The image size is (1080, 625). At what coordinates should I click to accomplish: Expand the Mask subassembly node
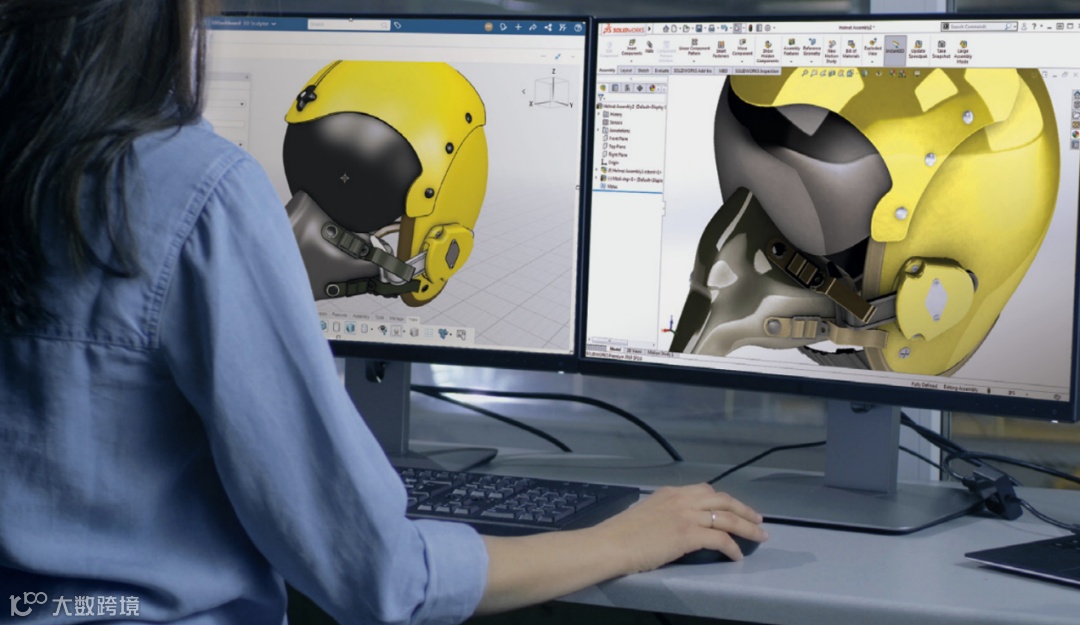click(596, 178)
